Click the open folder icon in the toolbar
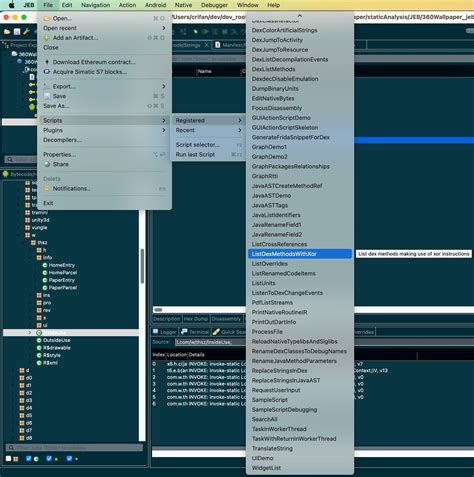Image resolution: width=474 pixels, height=477 pixels. [x=7, y=32]
